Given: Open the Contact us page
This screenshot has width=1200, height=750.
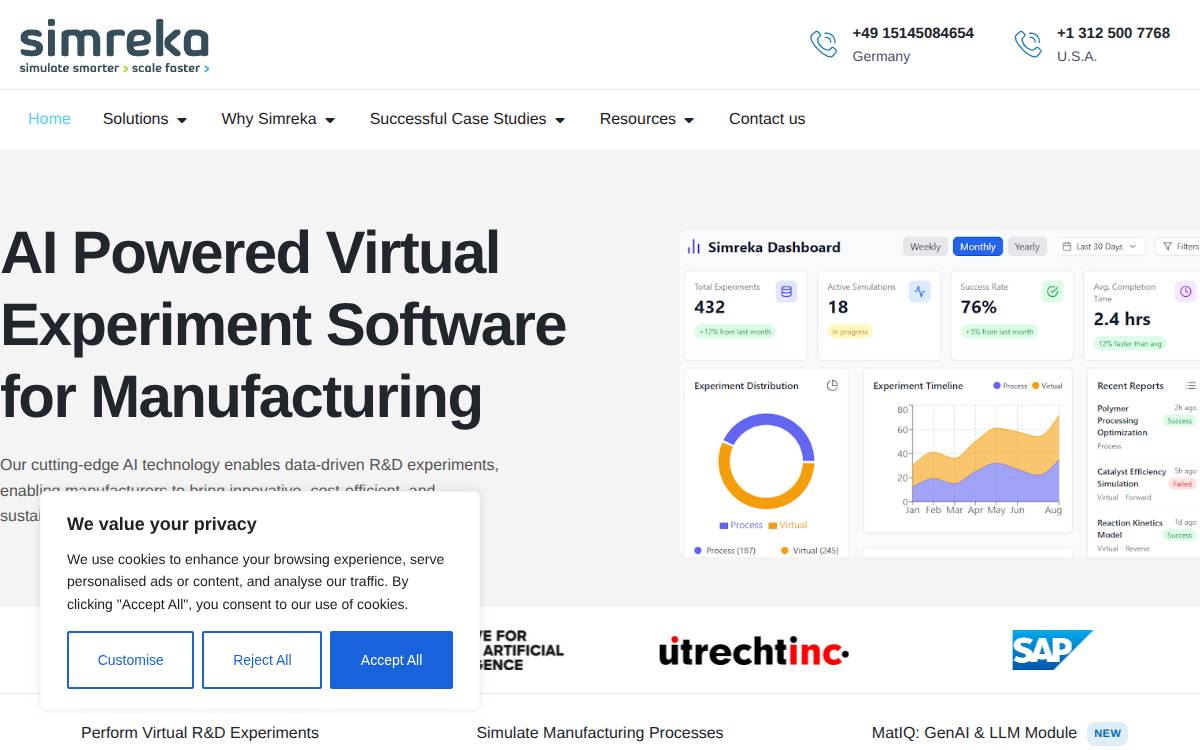Looking at the screenshot, I should point(767,119).
